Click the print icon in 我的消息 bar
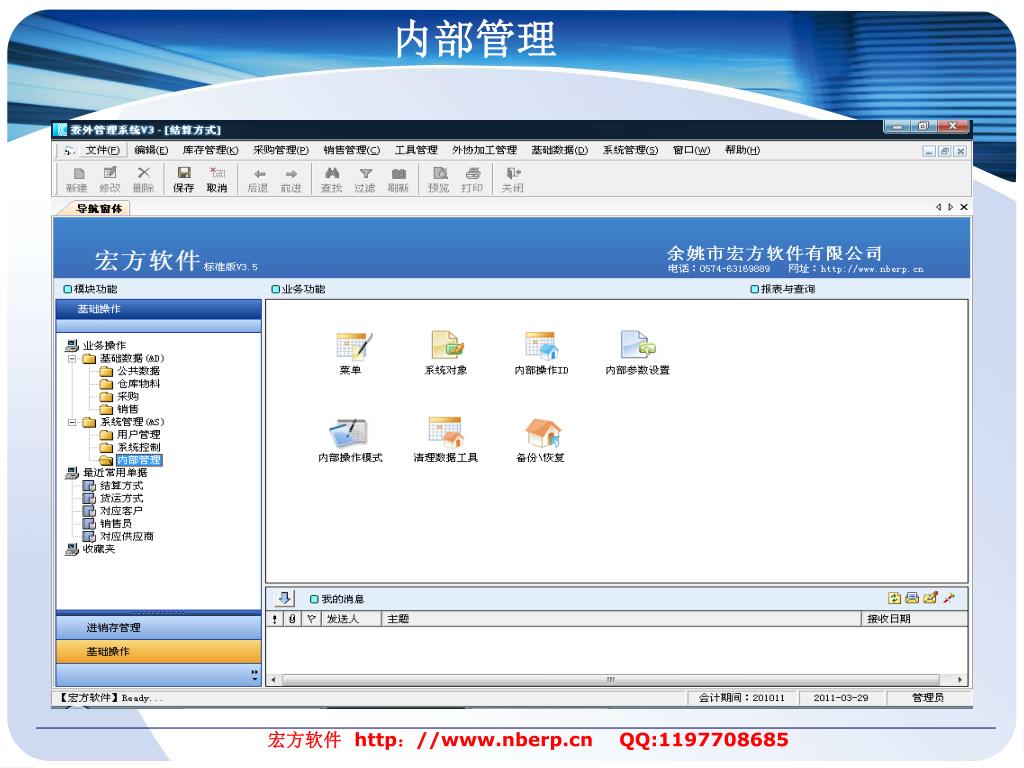The height and width of the screenshot is (768, 1024). pos(912,598)
